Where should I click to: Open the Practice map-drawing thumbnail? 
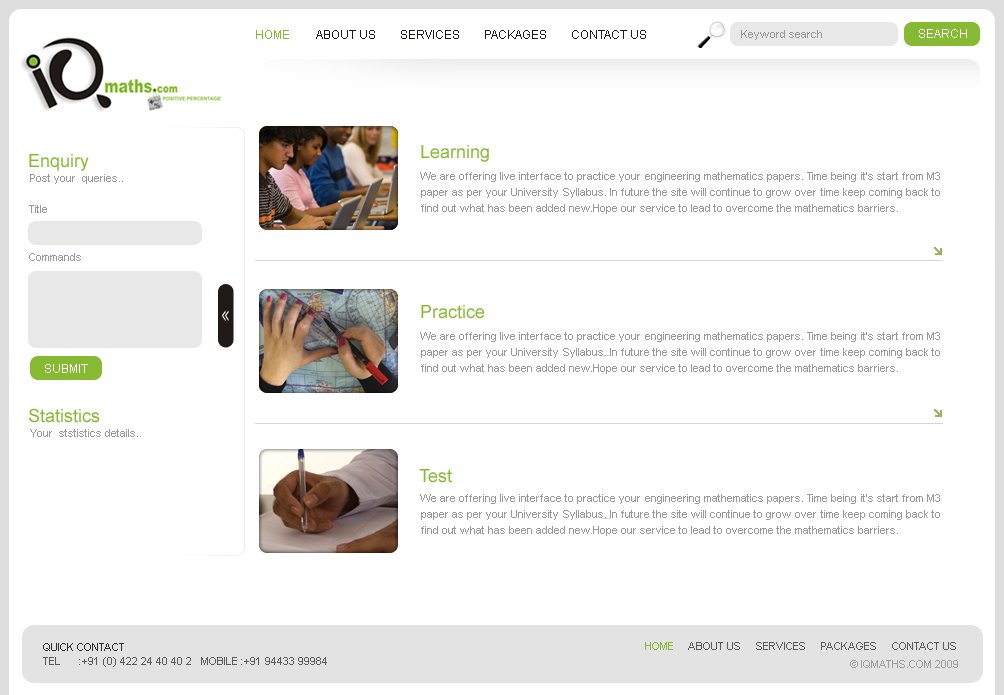coord(328,341)
